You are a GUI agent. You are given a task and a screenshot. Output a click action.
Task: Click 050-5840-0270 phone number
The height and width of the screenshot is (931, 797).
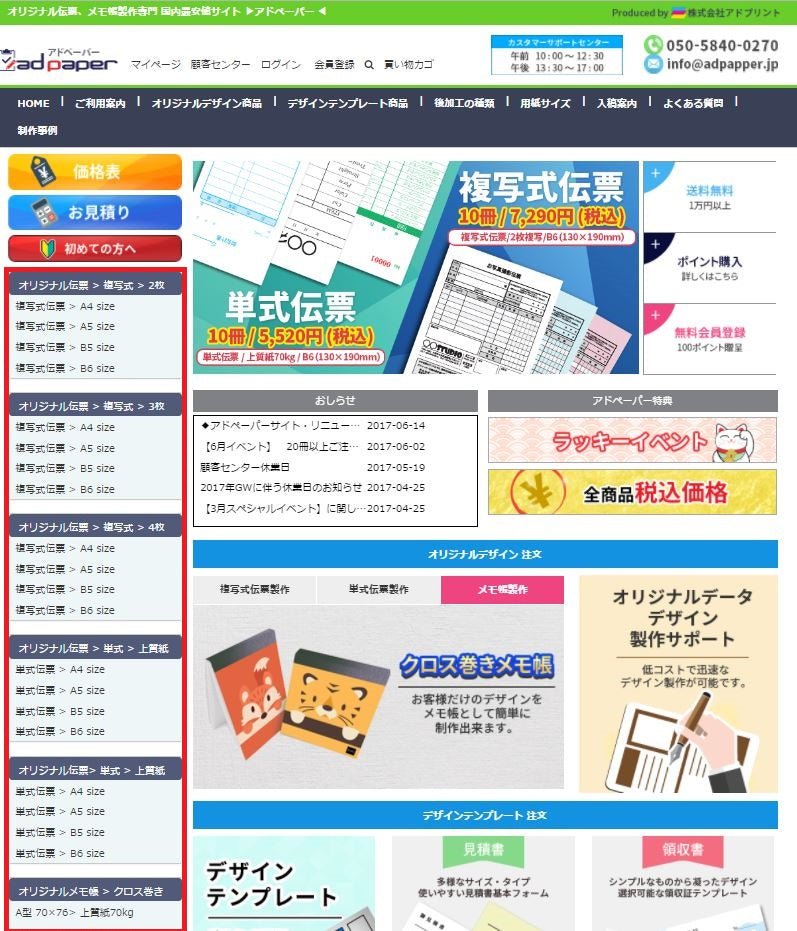722,45
